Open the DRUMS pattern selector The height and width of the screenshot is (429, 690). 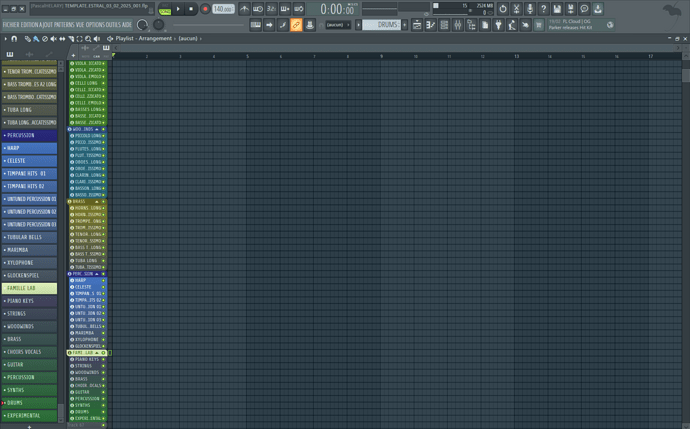coord(381,25)
